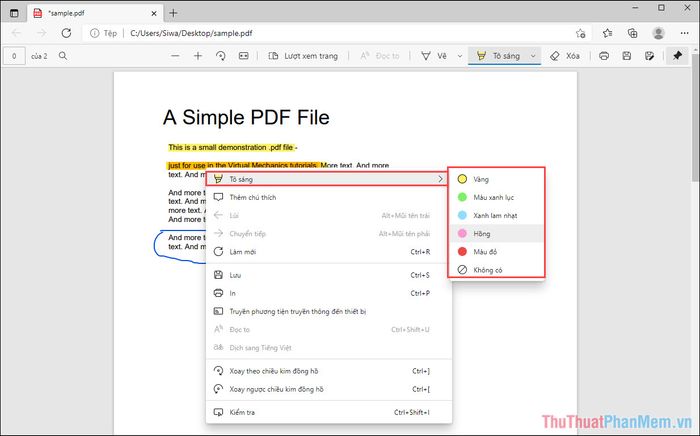Select In (print) in the context menu
This screenshot has width=700, height=436.
tap(329, 293)
